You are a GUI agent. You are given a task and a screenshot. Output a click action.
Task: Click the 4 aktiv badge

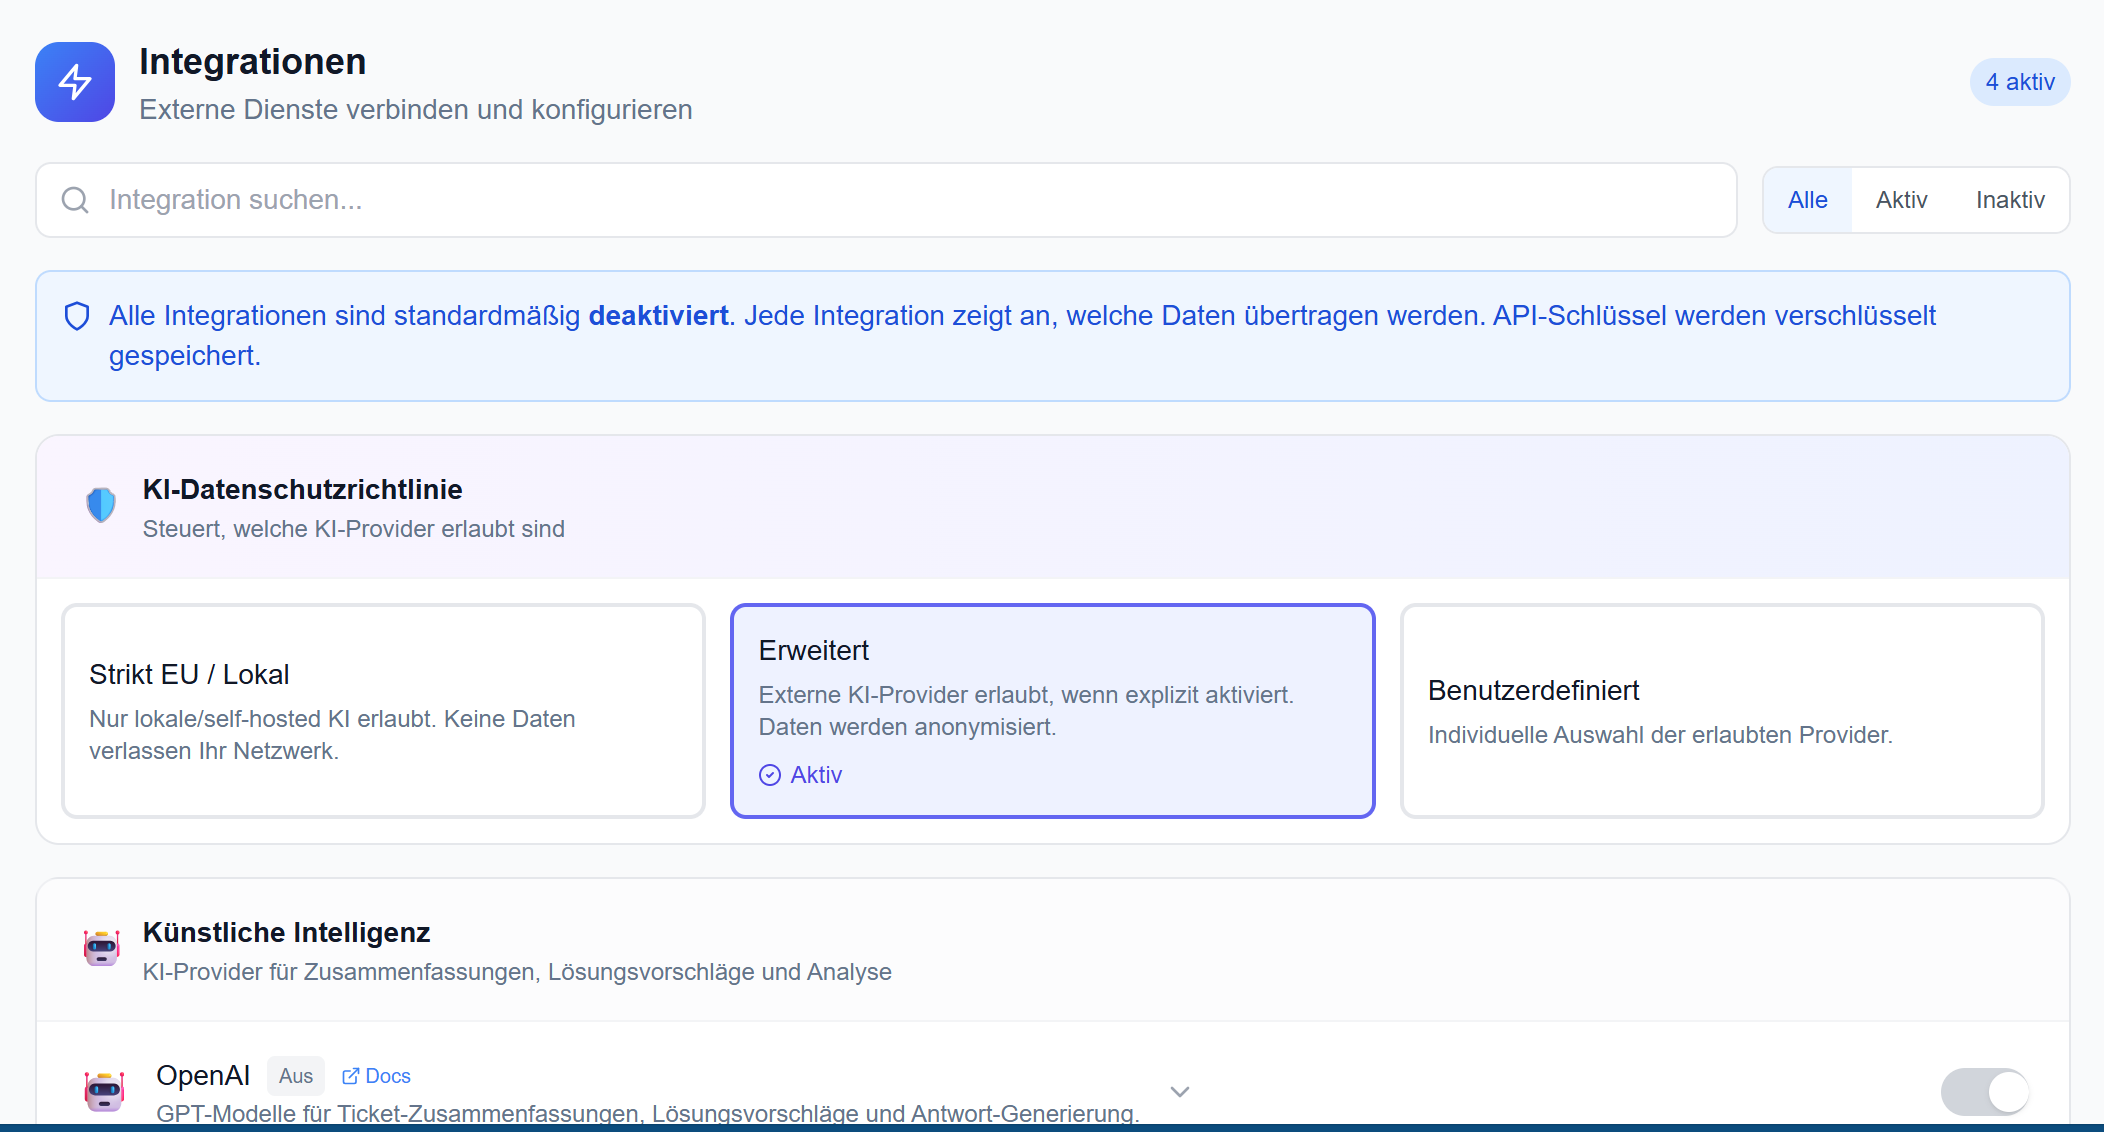point(2019,82)
